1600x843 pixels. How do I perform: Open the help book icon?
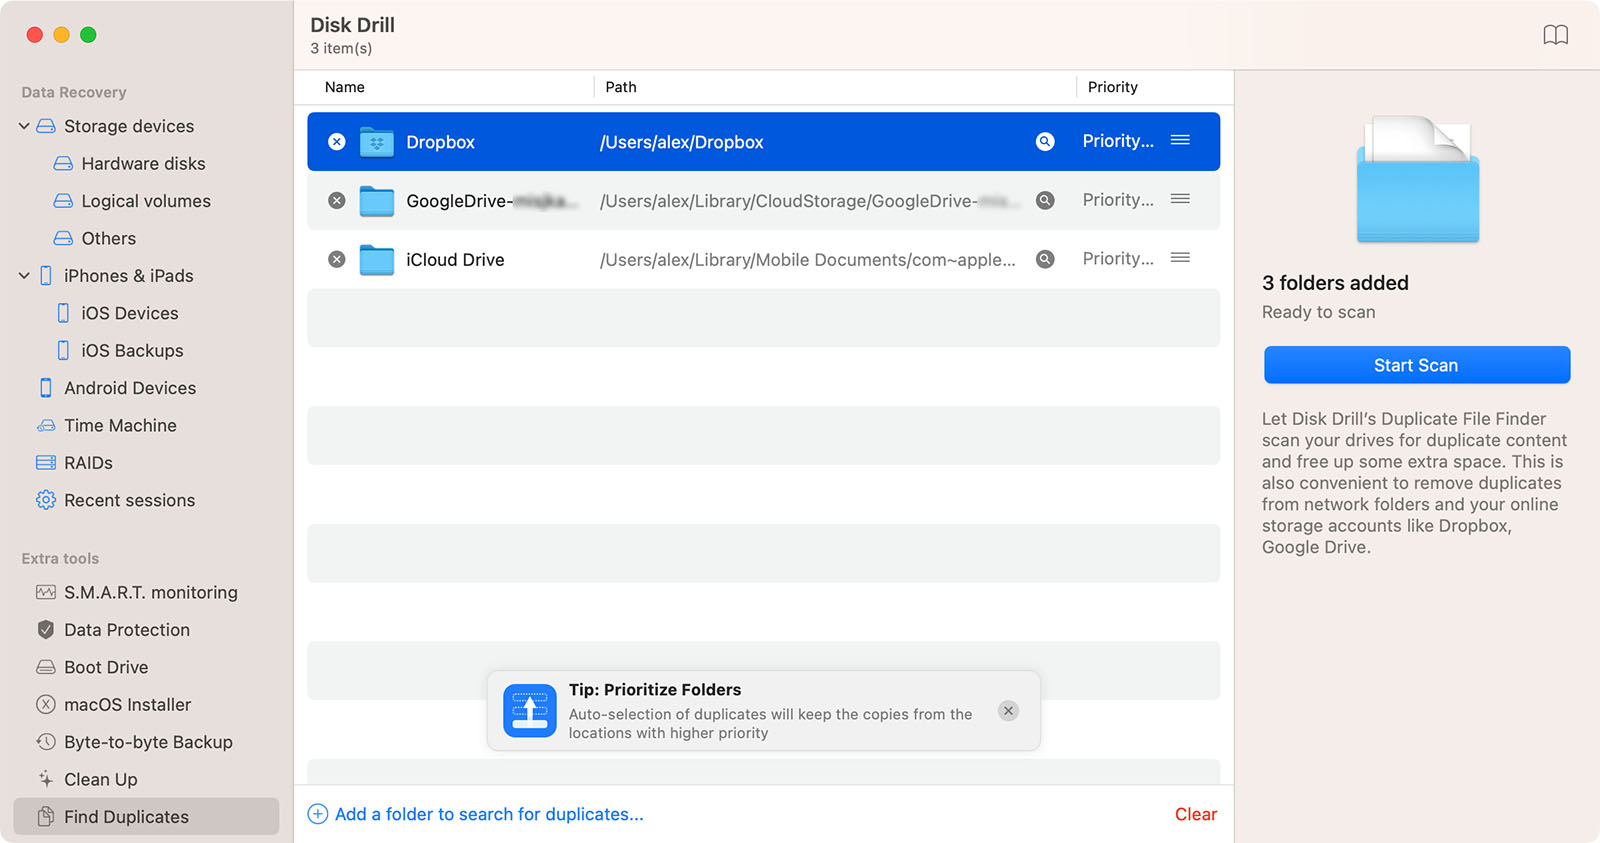1555,35
